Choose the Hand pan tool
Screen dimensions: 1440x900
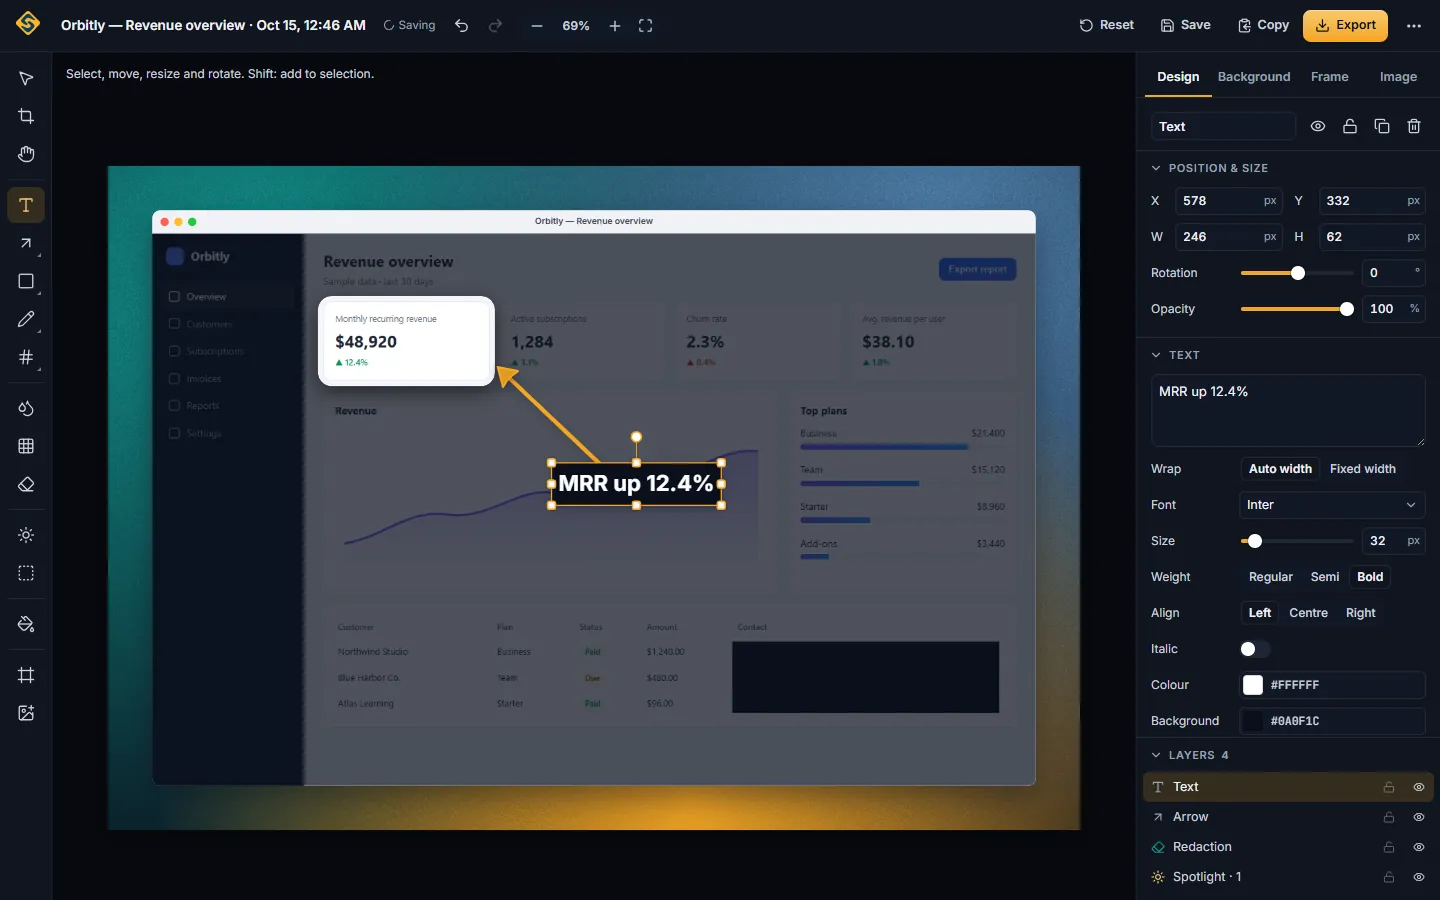click(26, 154)
